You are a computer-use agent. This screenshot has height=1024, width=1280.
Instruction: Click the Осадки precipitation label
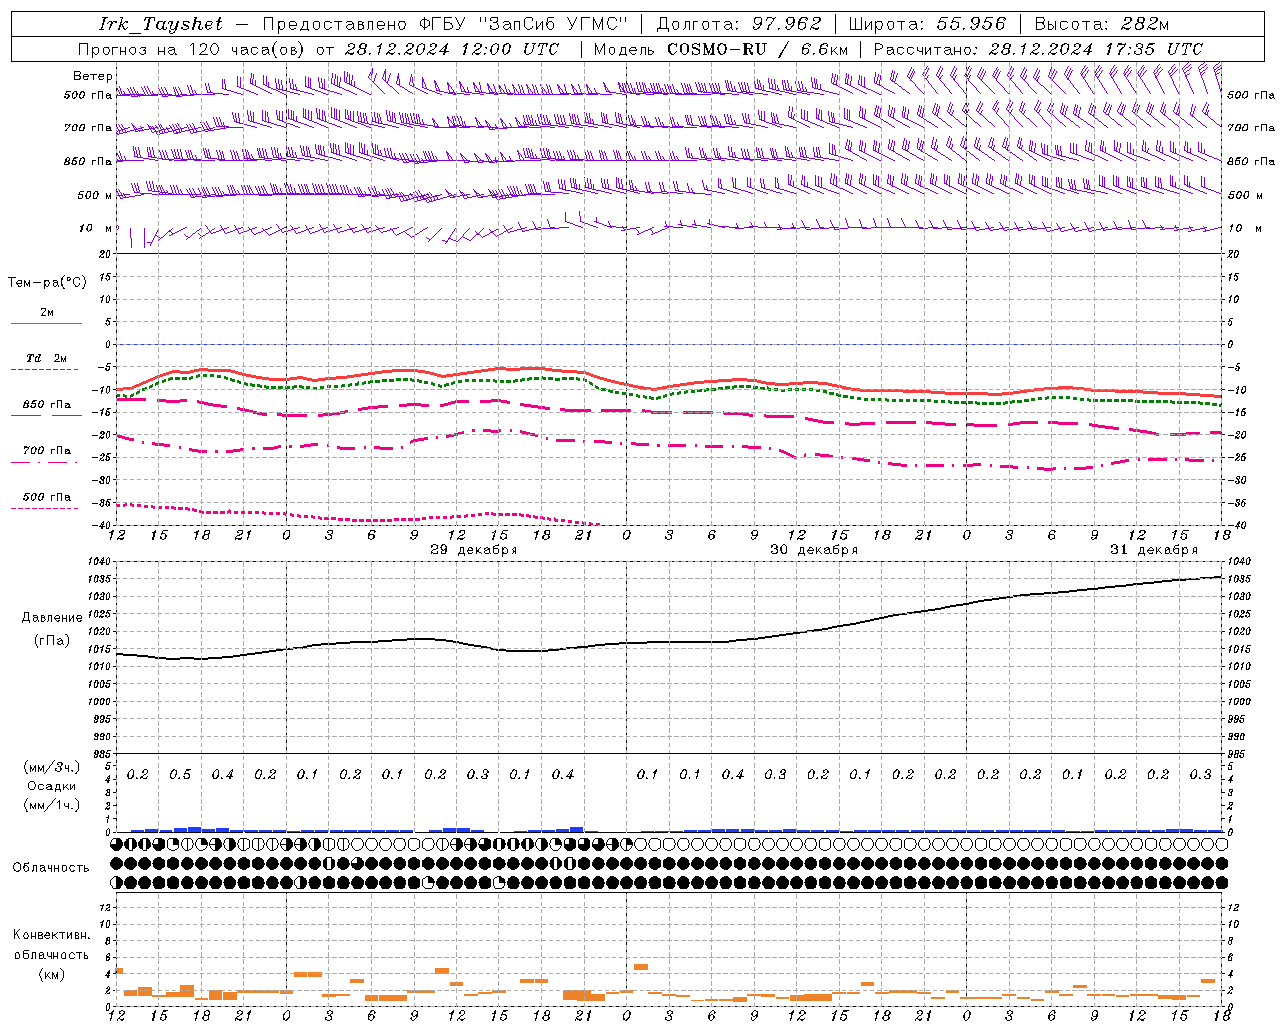point(52,786)
